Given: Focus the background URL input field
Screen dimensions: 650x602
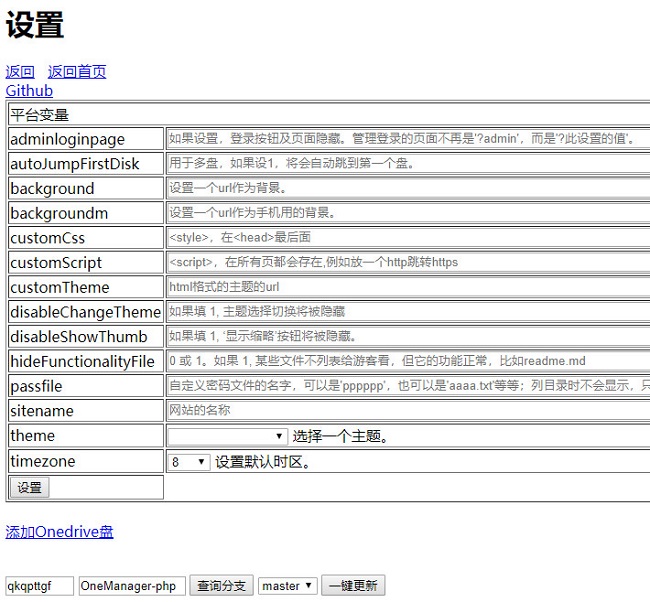Looking at the screenshot, I should coord(408,188).
